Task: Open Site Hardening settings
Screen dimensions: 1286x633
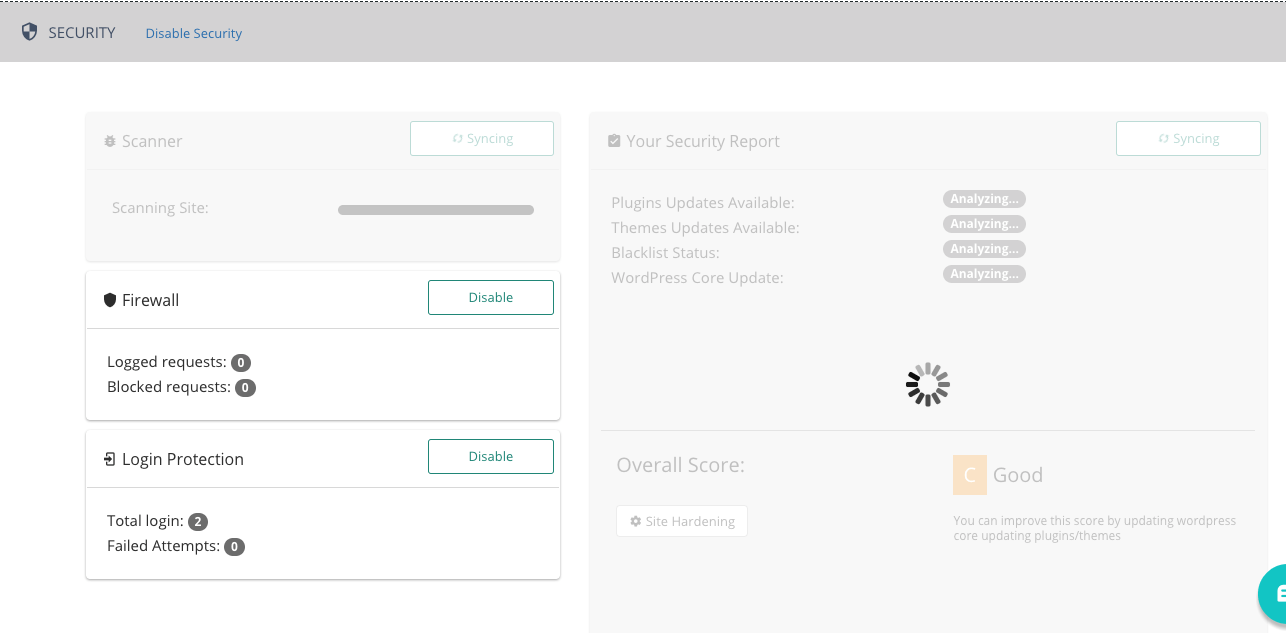Action: click(682, 521)
